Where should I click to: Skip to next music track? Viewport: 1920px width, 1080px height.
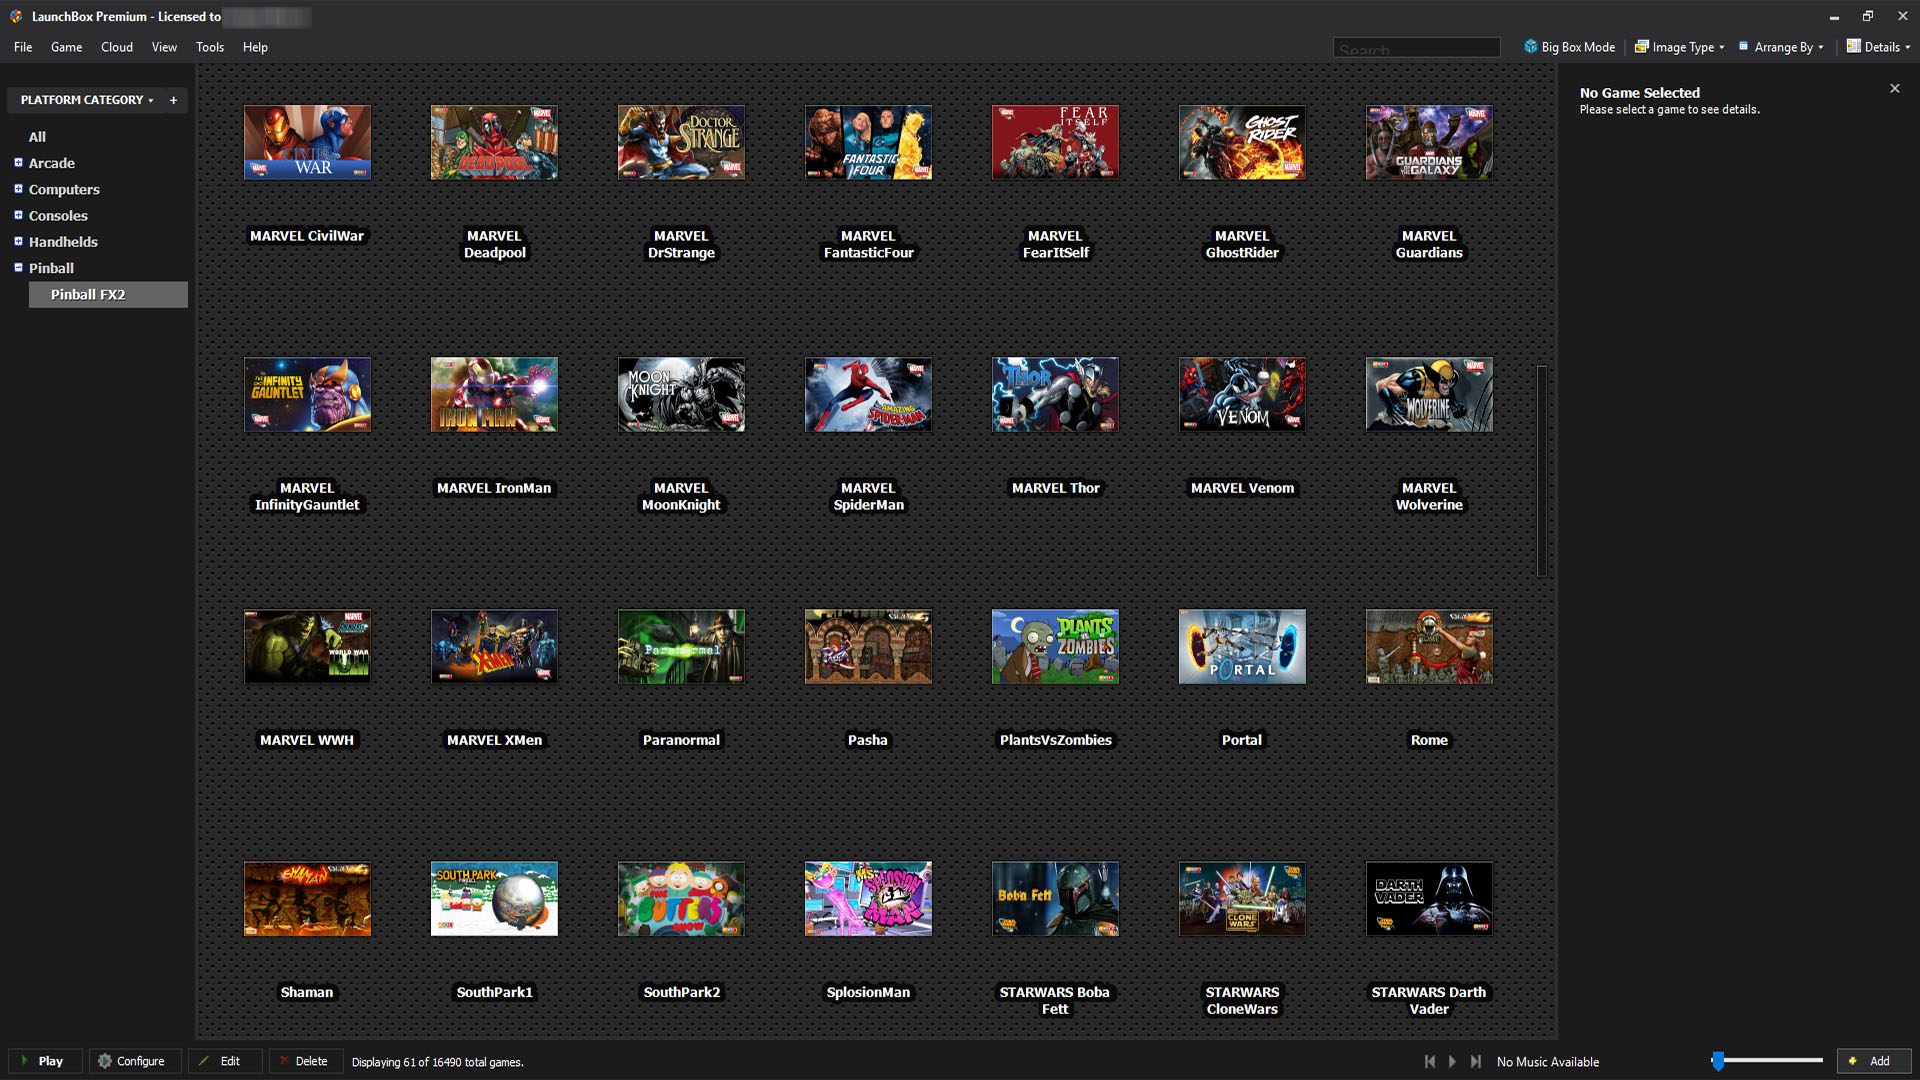click(1476, 1061)
